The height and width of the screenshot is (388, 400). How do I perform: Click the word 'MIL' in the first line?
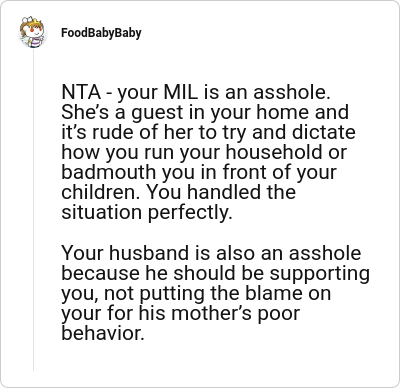click(x=180, y=92)
